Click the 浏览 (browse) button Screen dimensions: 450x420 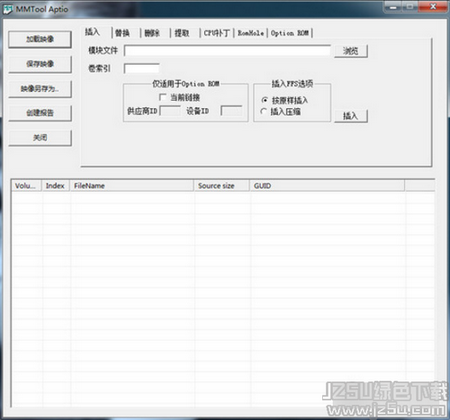(x=351, y=51)
